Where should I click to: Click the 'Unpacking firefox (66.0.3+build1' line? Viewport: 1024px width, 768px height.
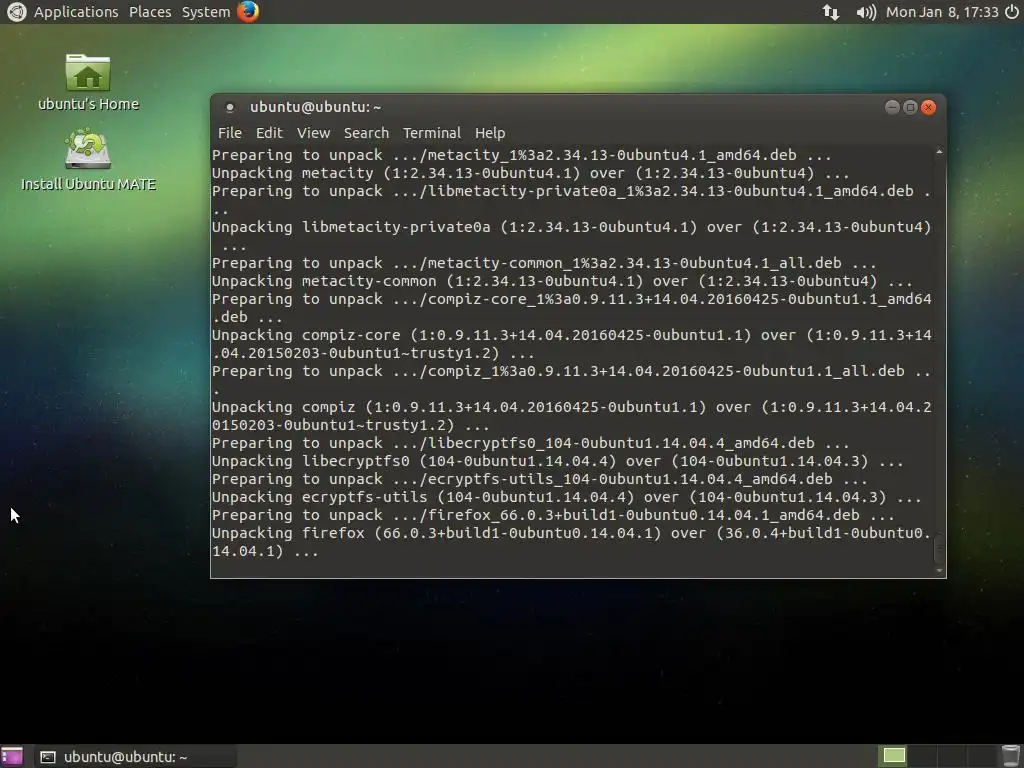[x=571, y=542]
